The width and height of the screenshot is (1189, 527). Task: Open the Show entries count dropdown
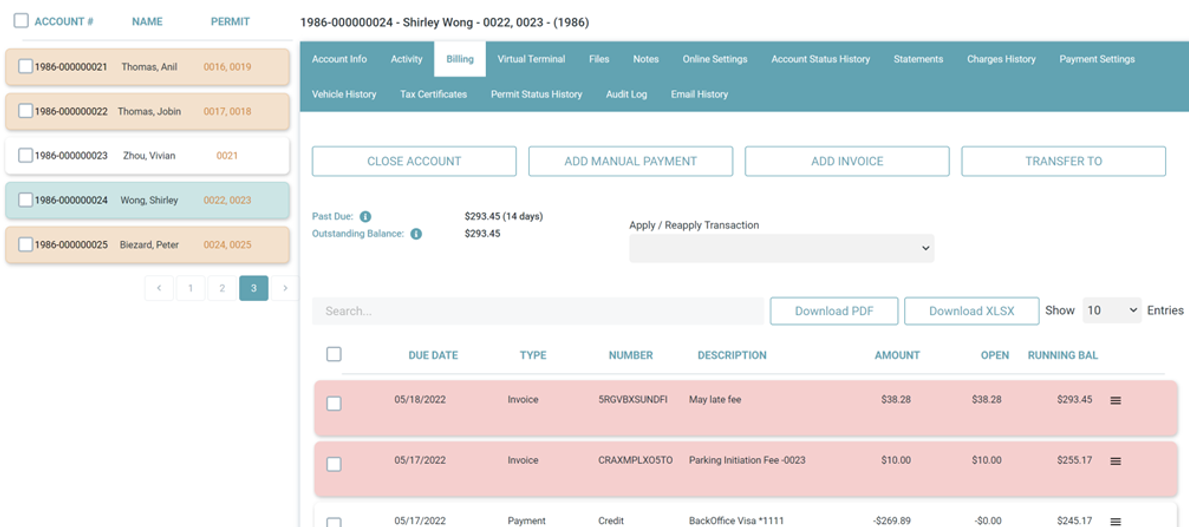point(1112,310)
